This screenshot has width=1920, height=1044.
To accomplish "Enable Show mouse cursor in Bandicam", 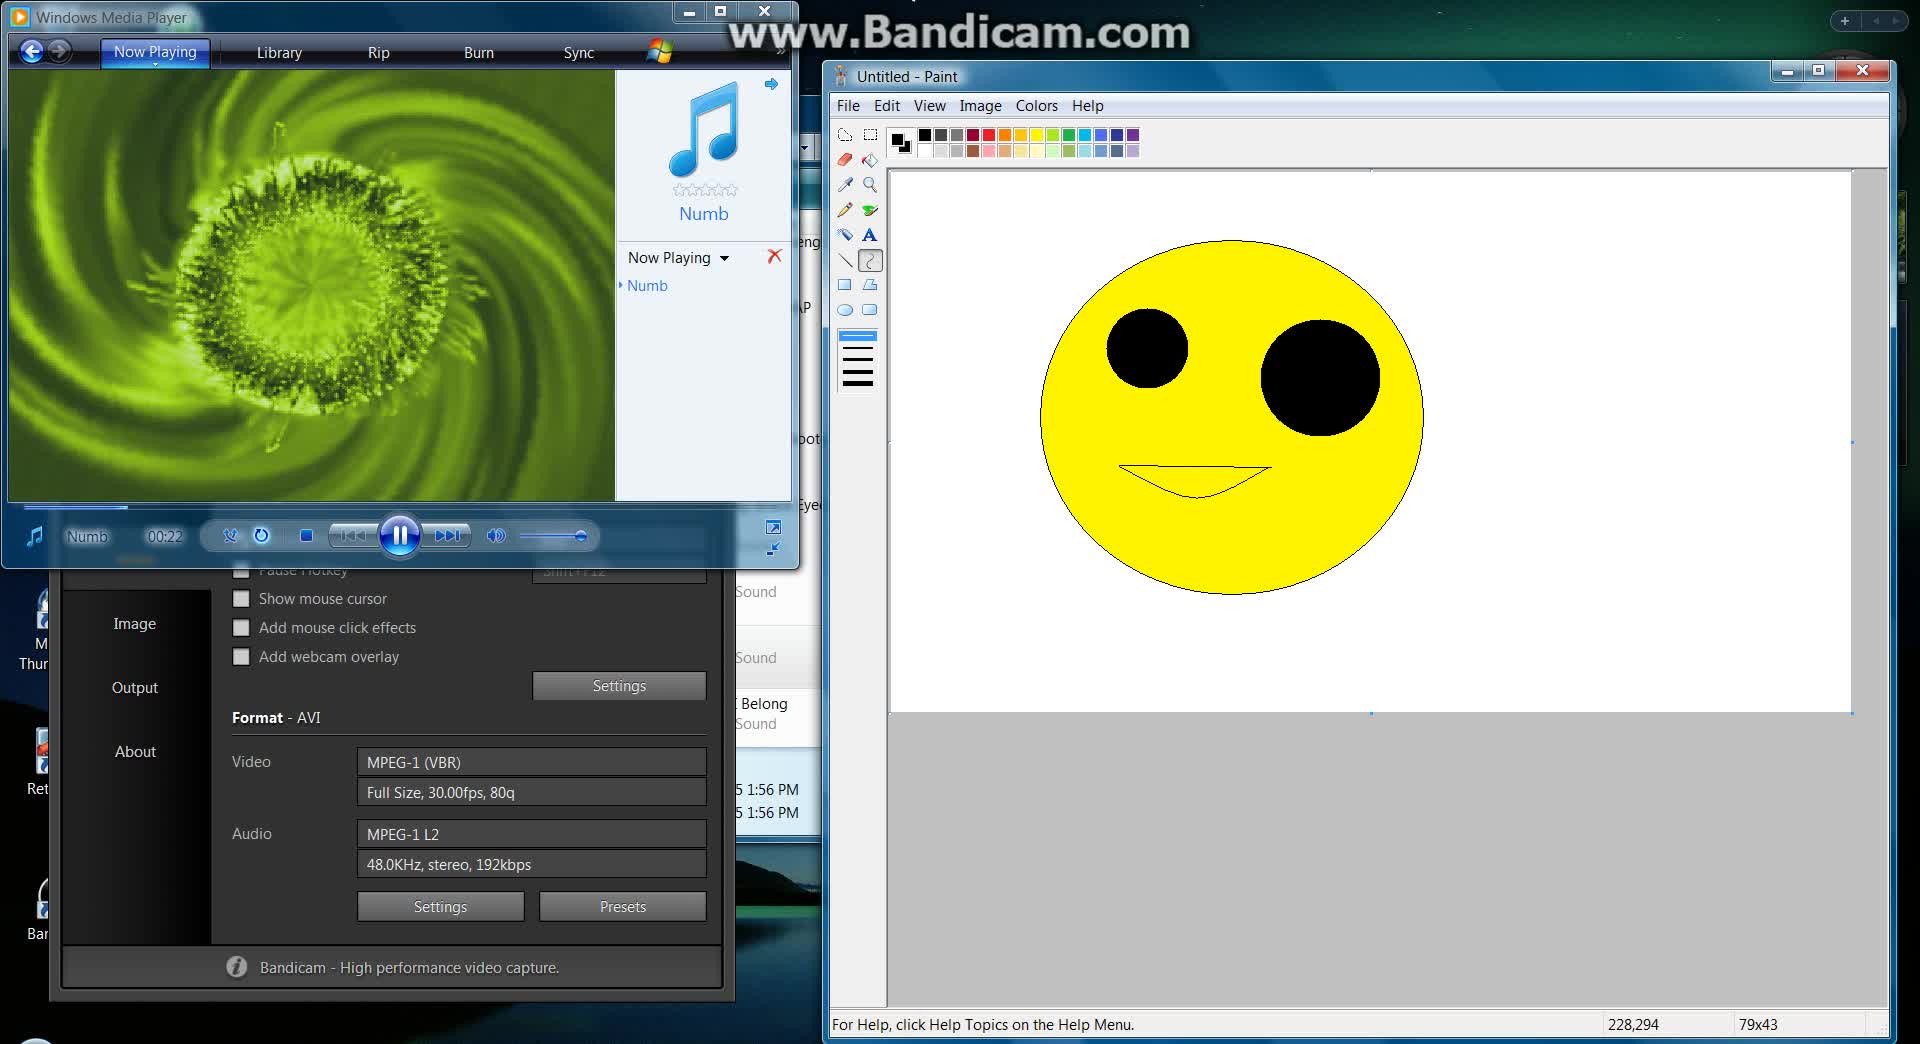I will tap(241, 598).
